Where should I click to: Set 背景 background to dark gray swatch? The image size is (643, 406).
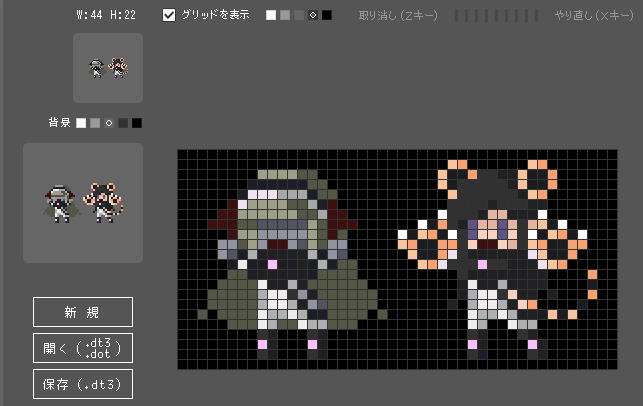(123, 123)
